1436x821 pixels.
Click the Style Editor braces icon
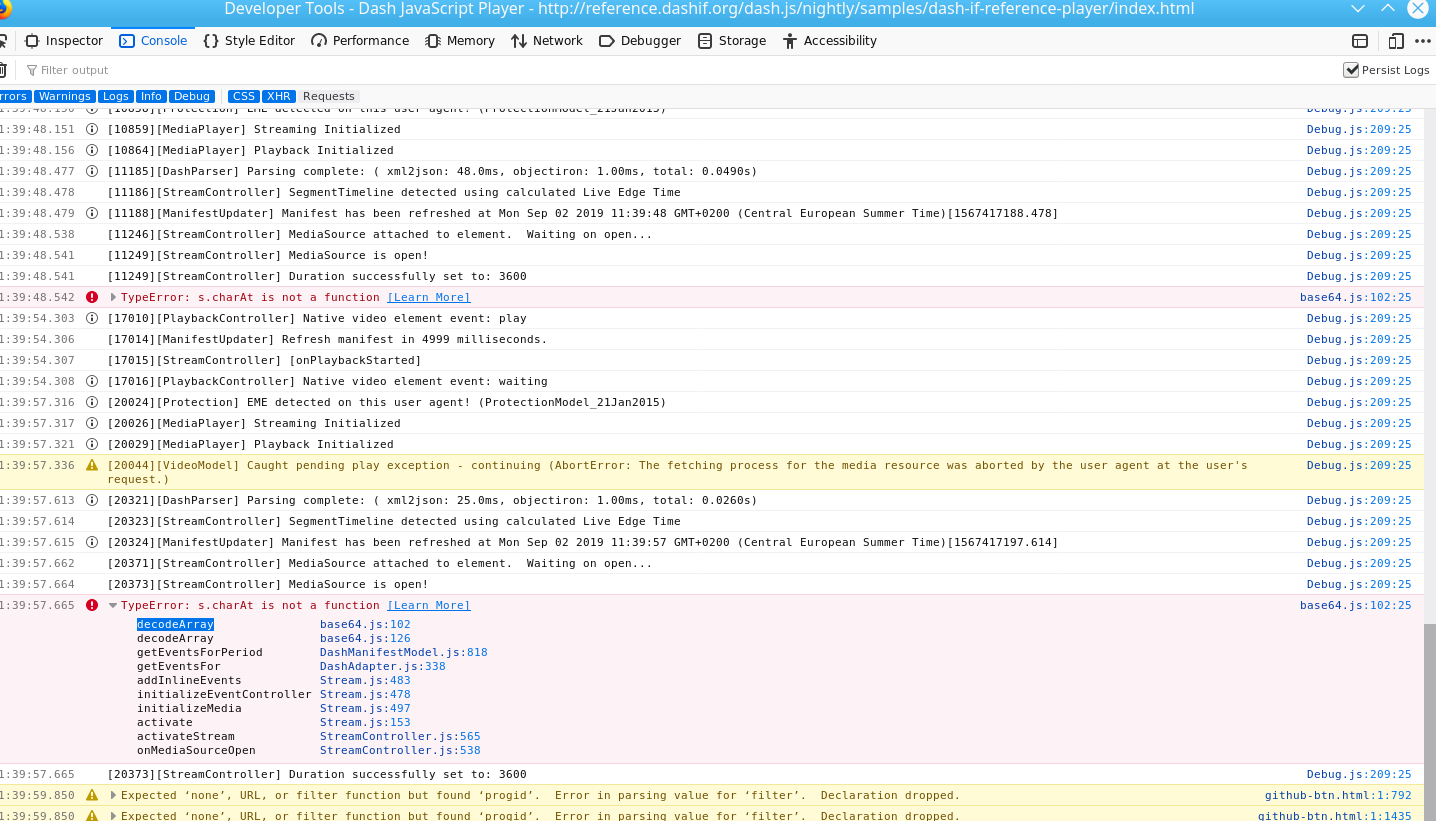point(211,41)
